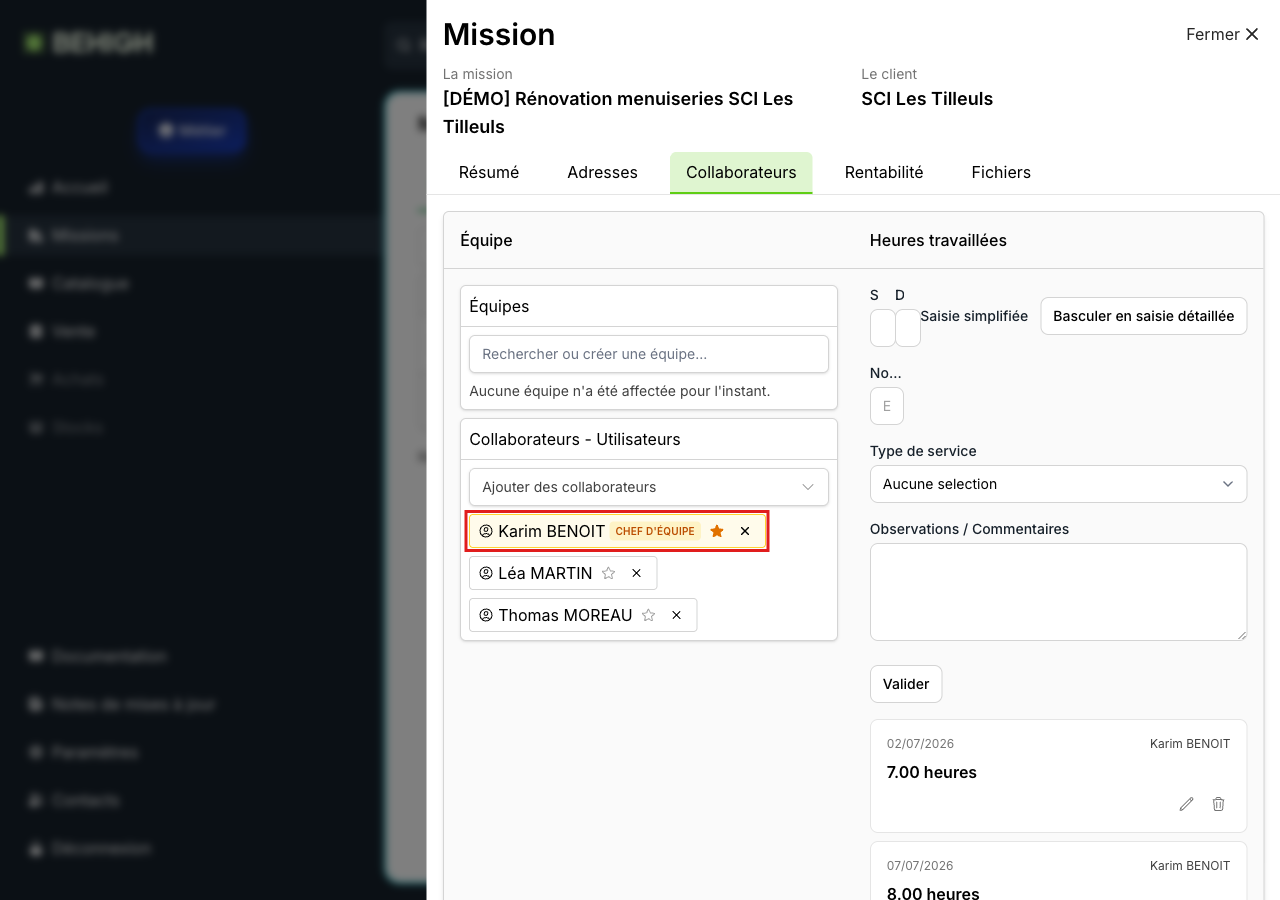The height and width of the screenshot is (900, 1280).
Task: Click the 02/07/2026 date
Action: 920,744
